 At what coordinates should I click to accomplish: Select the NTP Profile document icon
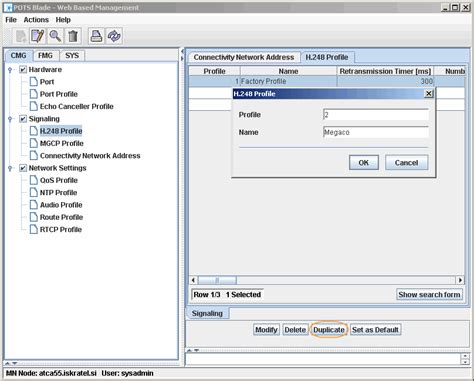33,193
